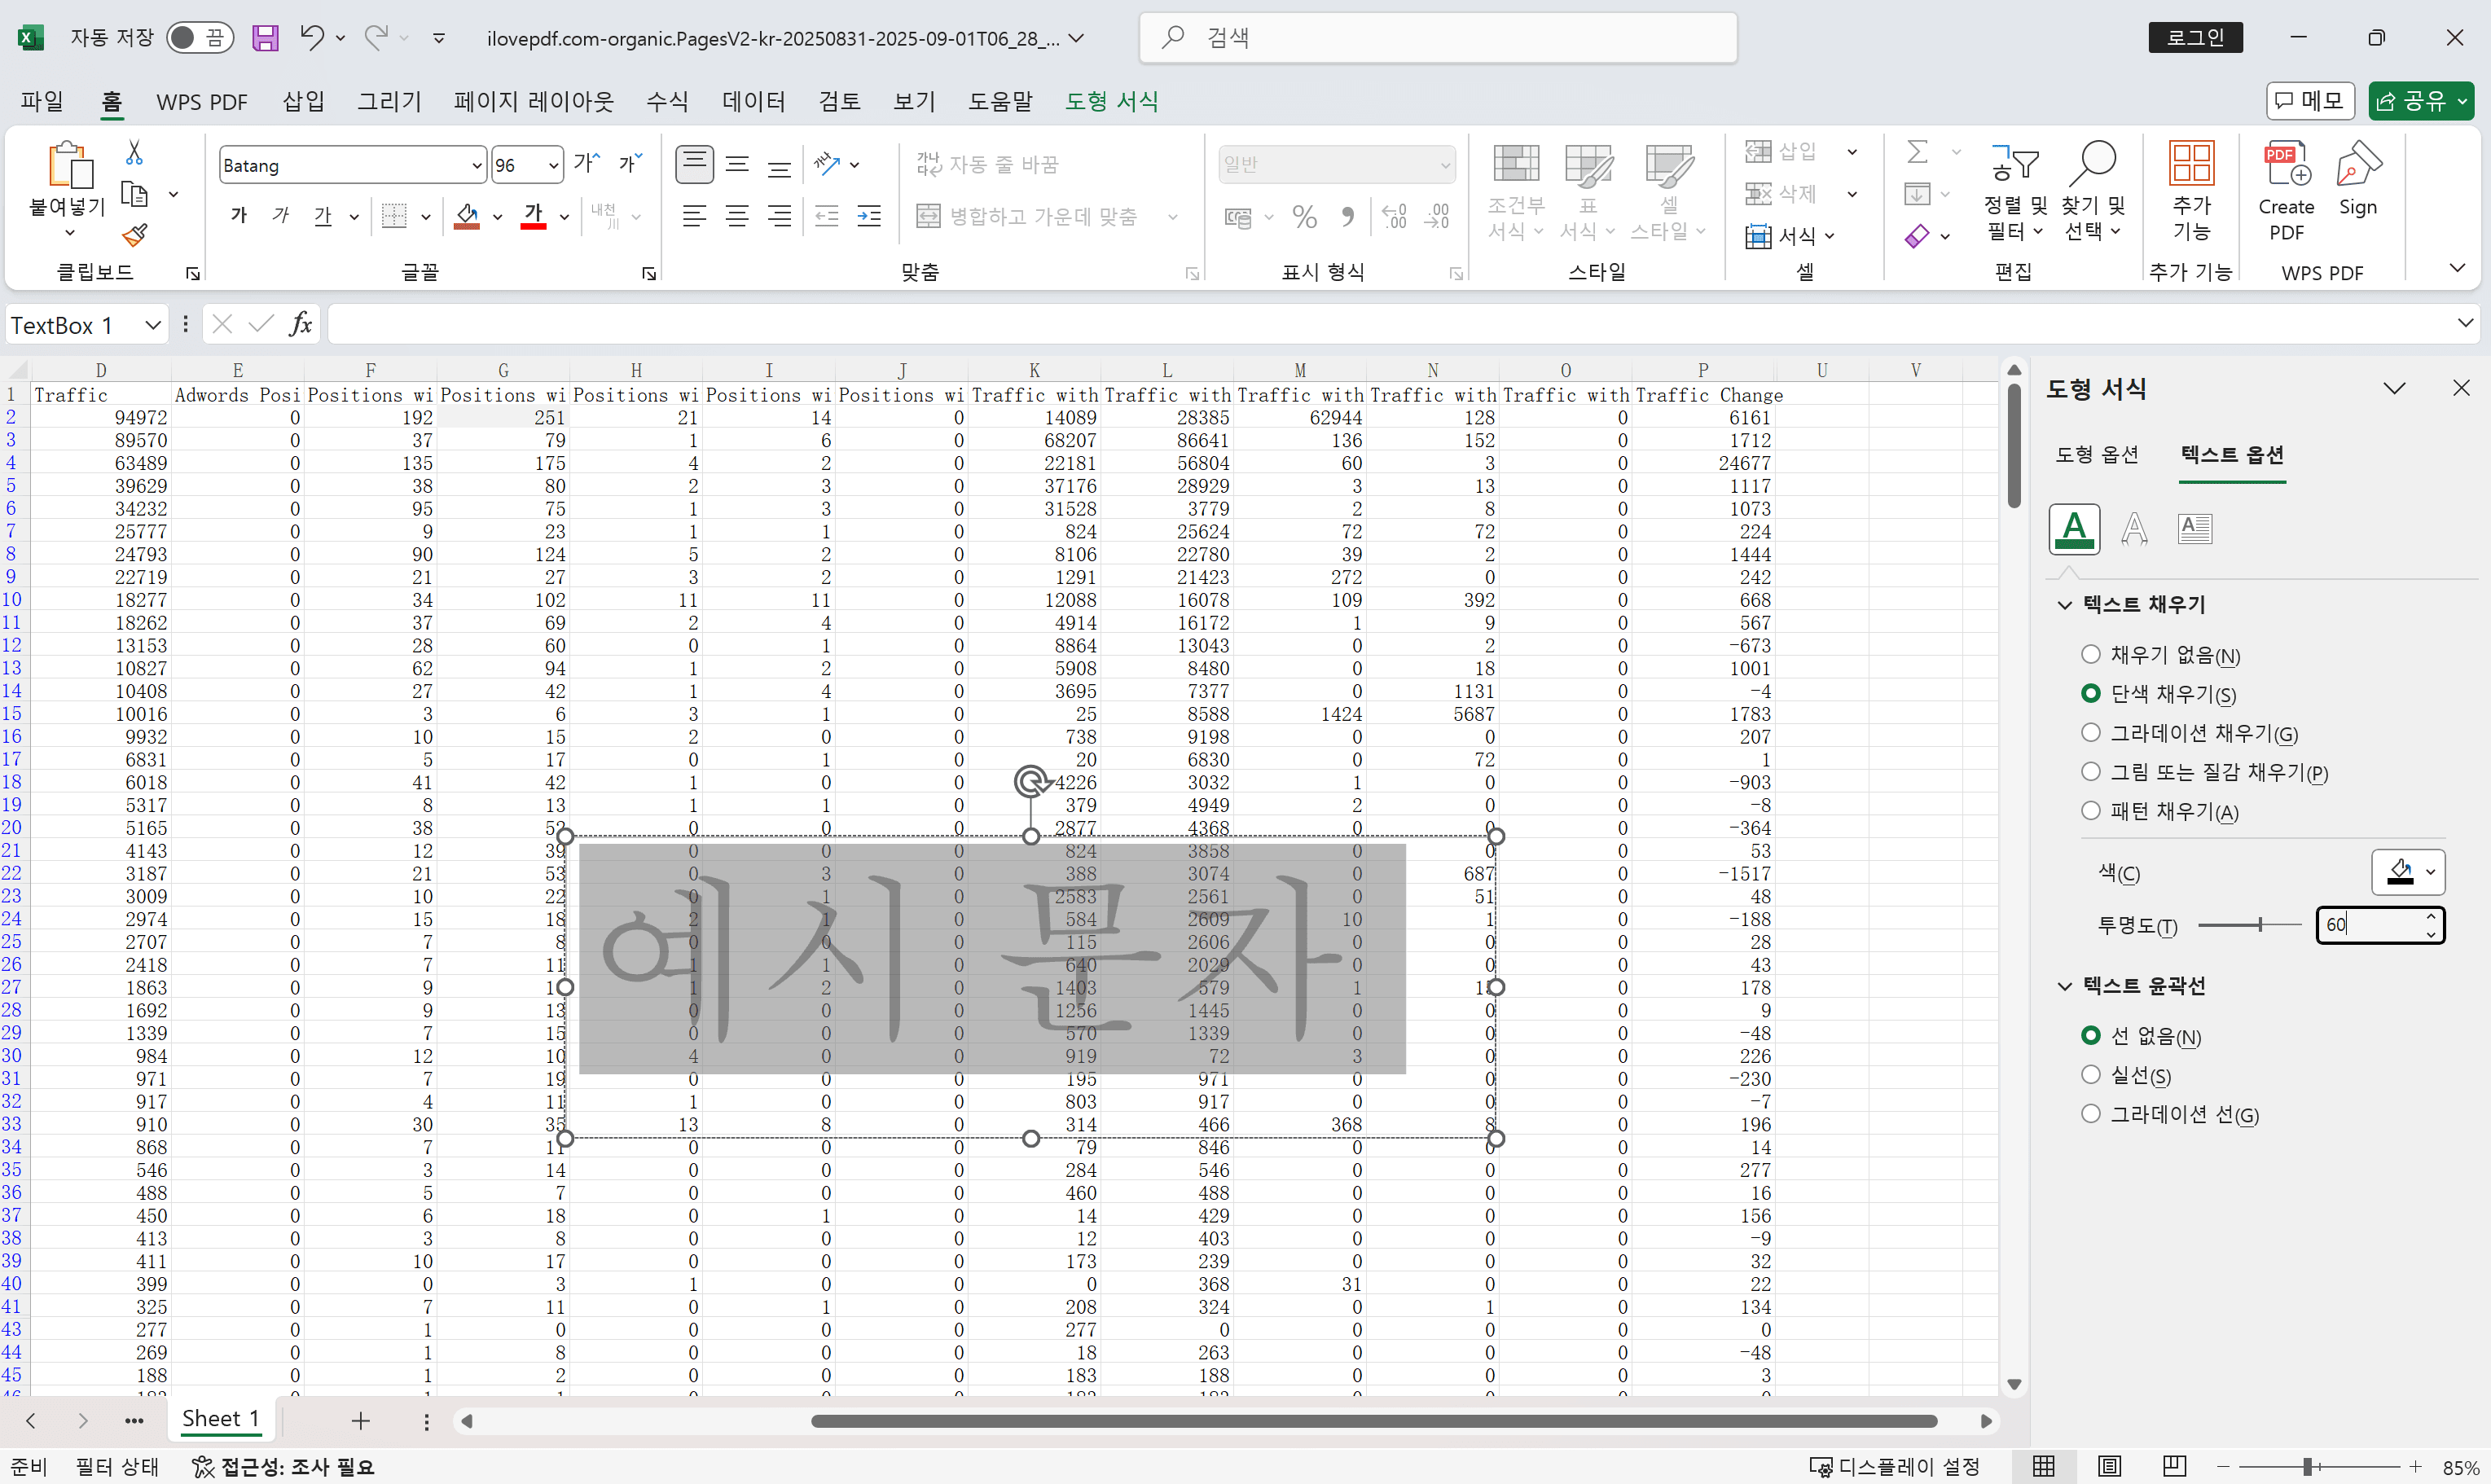This screenshot has width=2491, height=1484.
Task: Click 디스플레이 설정 in status bar
Action: point(1894,1466)
